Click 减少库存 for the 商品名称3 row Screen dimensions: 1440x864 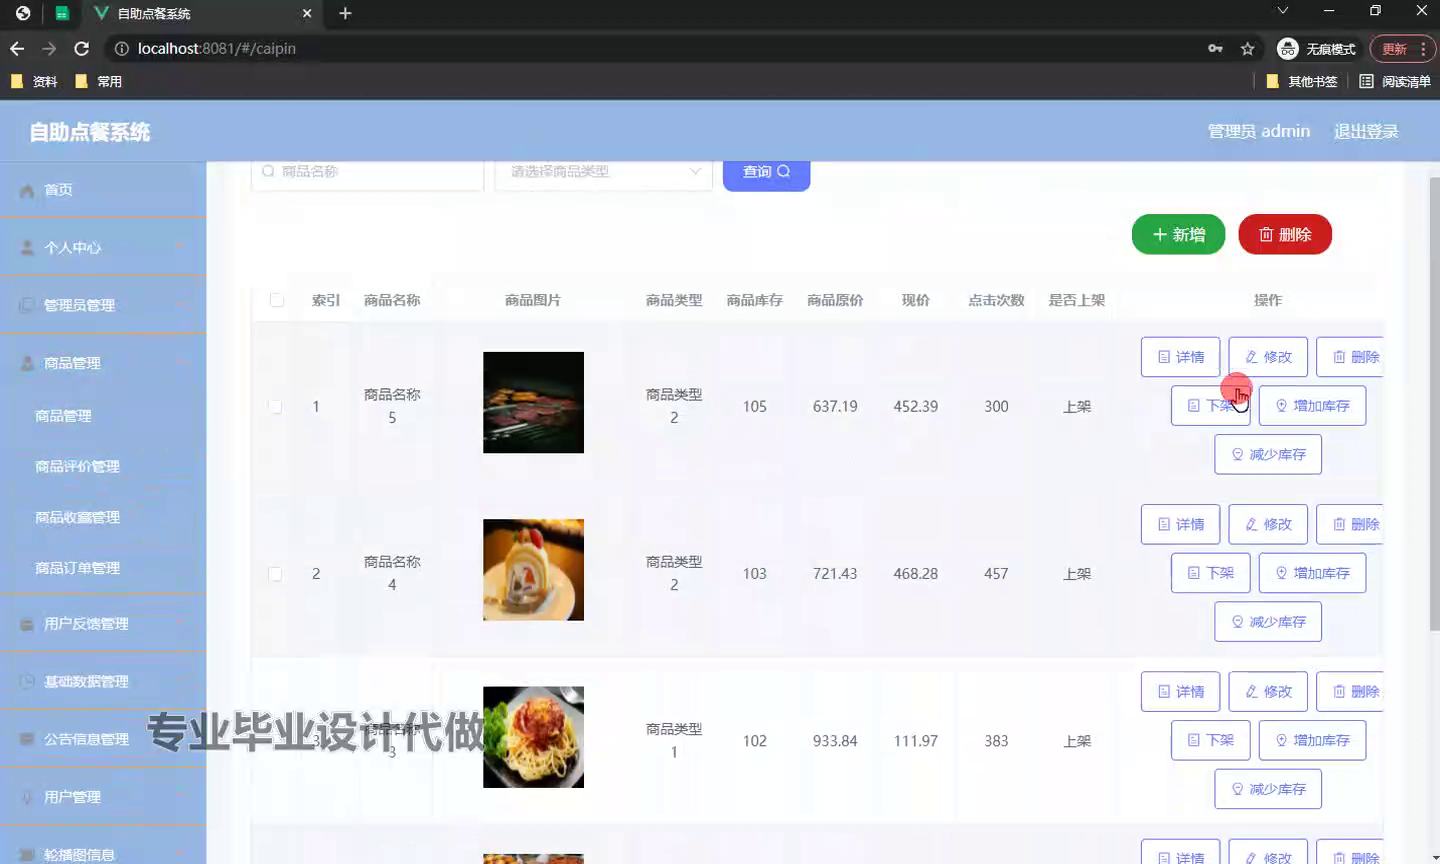(1268, 789)
